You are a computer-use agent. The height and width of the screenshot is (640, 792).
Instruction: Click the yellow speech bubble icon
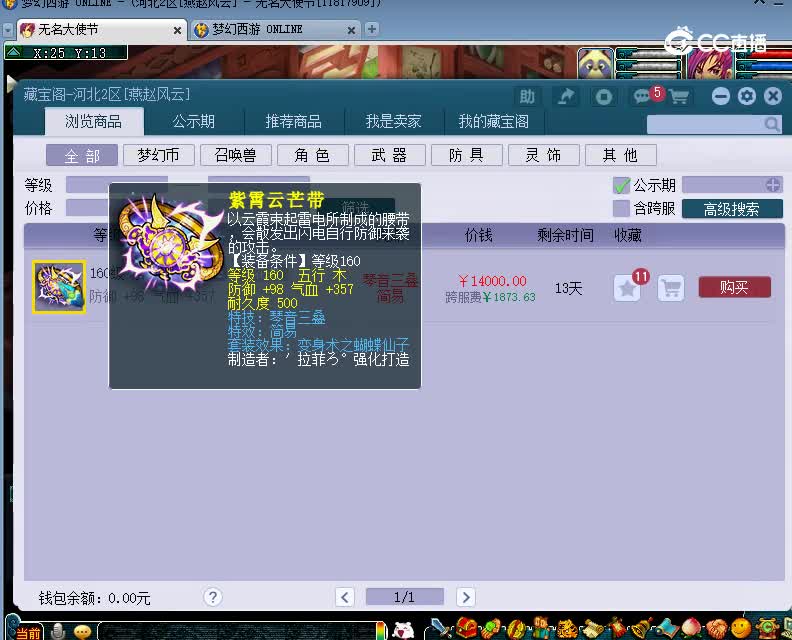(x=82, y=631)
